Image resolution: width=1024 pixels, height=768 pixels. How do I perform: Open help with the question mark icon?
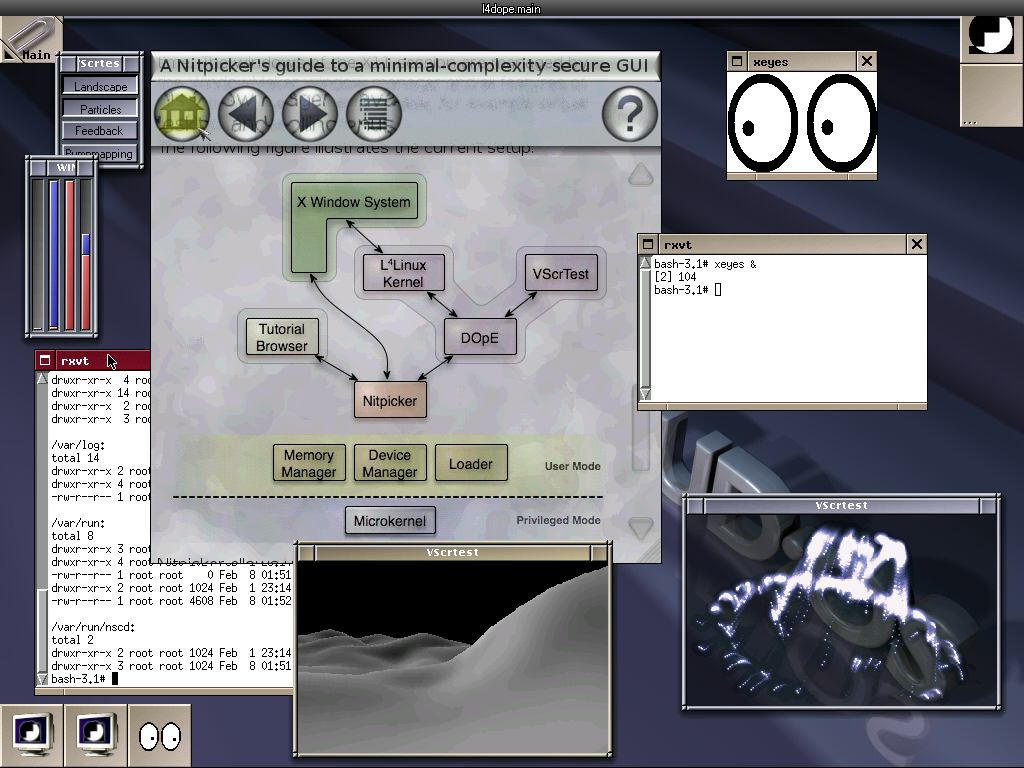click(x=630, y=115)
